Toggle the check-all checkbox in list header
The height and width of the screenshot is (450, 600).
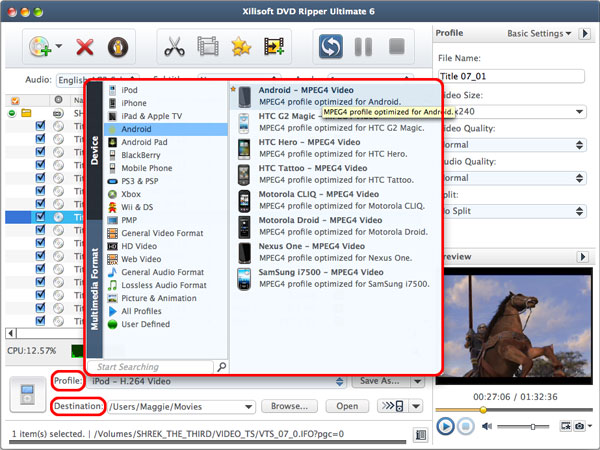(15, 101)
